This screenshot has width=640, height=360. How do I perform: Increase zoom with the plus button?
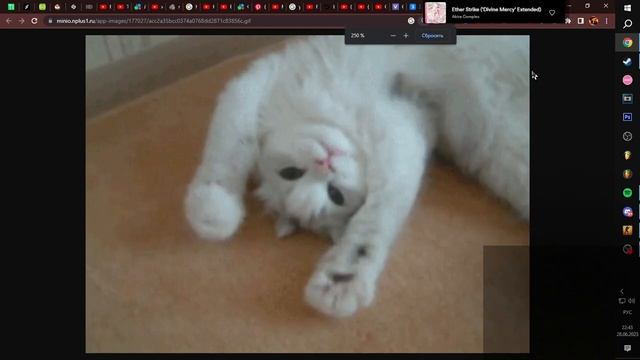coord(406,36)
